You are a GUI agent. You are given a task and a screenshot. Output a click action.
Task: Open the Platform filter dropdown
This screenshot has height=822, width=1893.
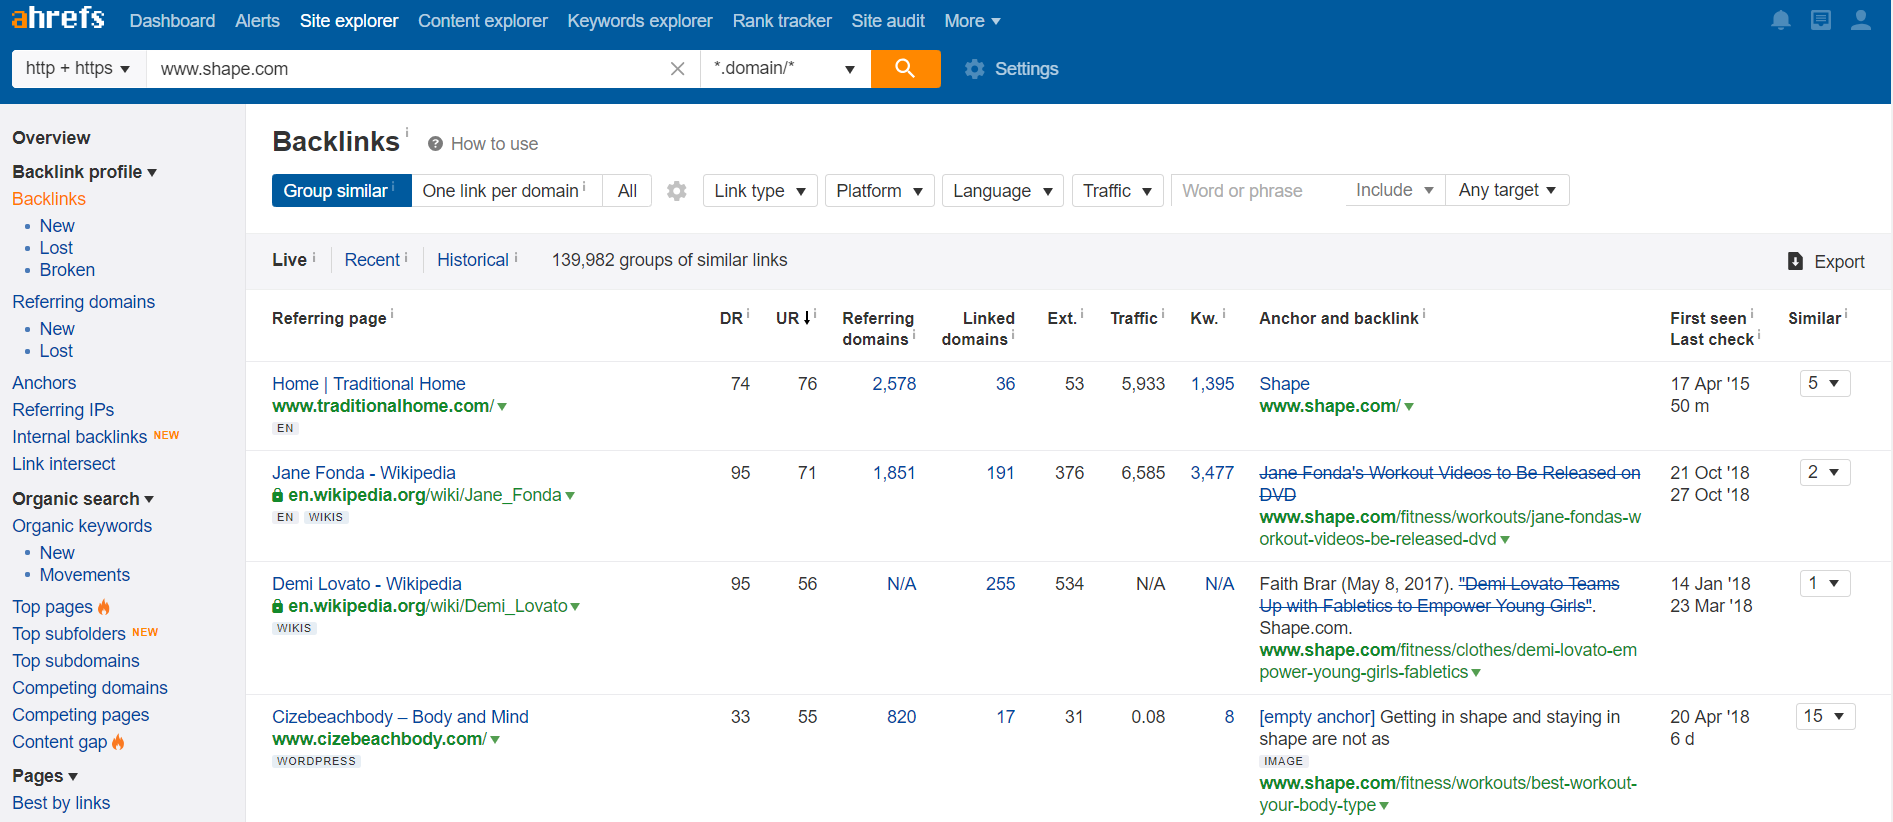tap(880, 191)
